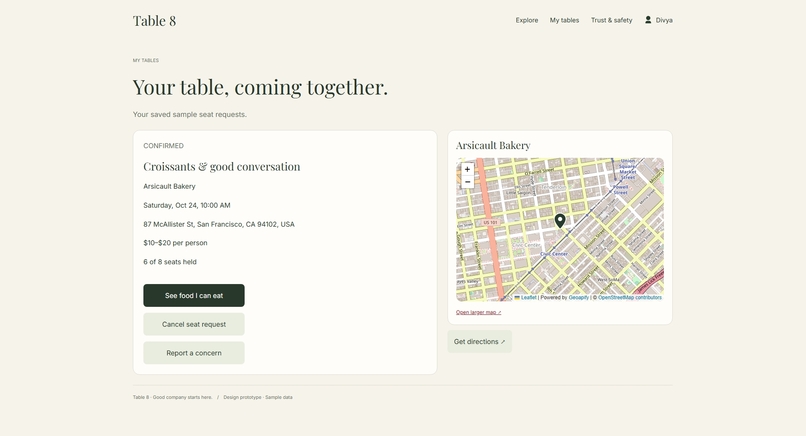Click the Arsicault Bakery map card heading
Viewport: 806px width, 436px height.
[x=493, y=146]
